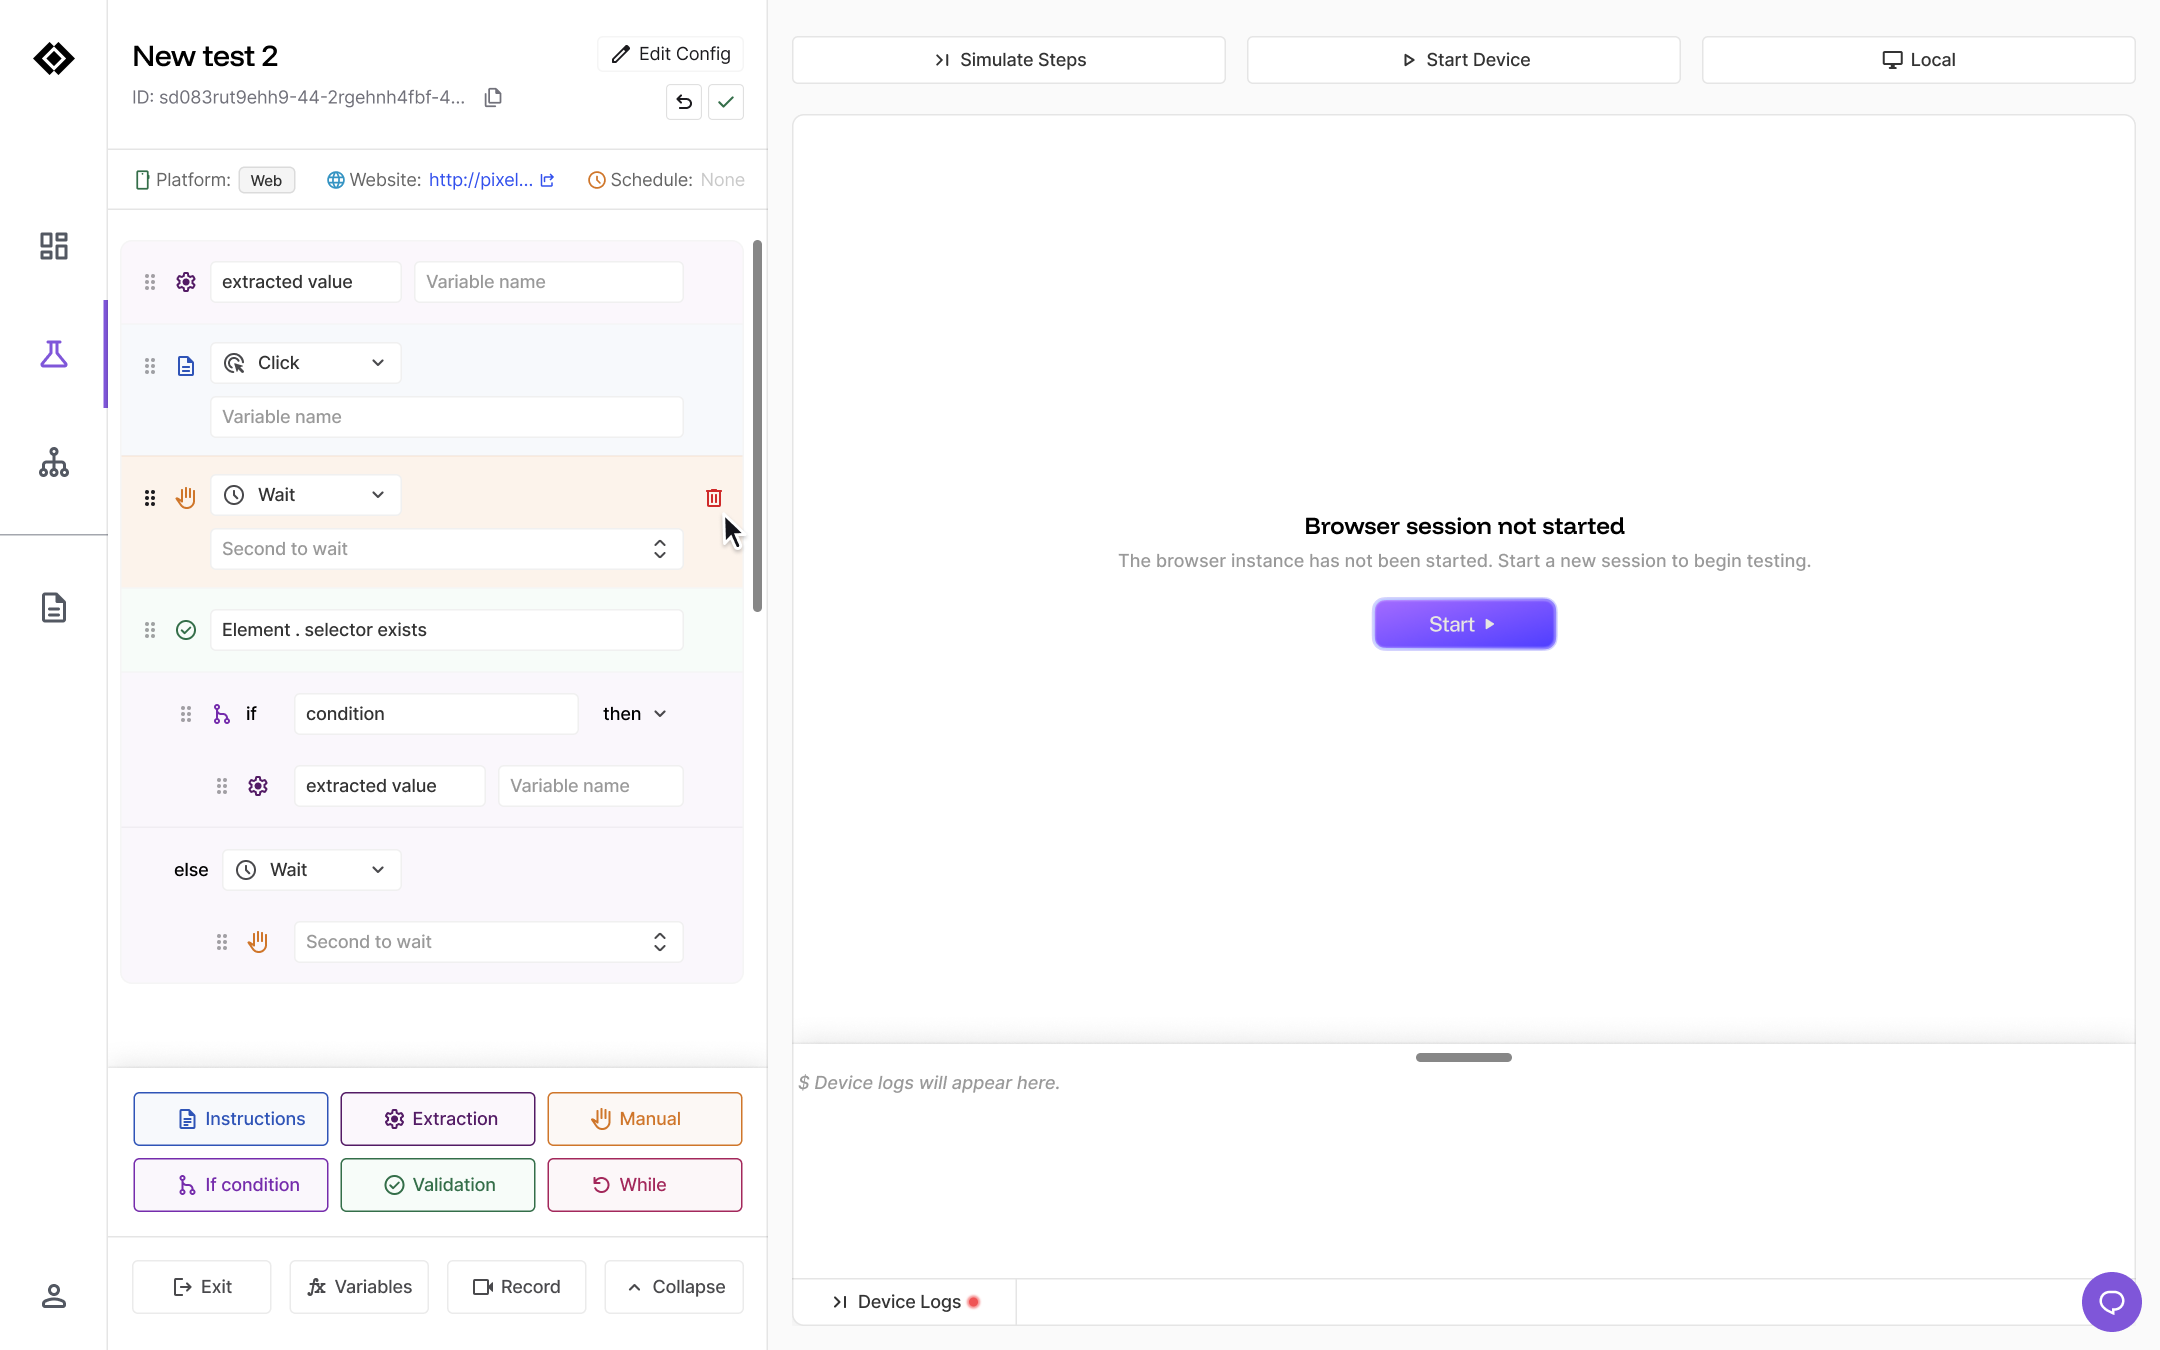
Task: Open website link external icon
Action: pos(547,180)
